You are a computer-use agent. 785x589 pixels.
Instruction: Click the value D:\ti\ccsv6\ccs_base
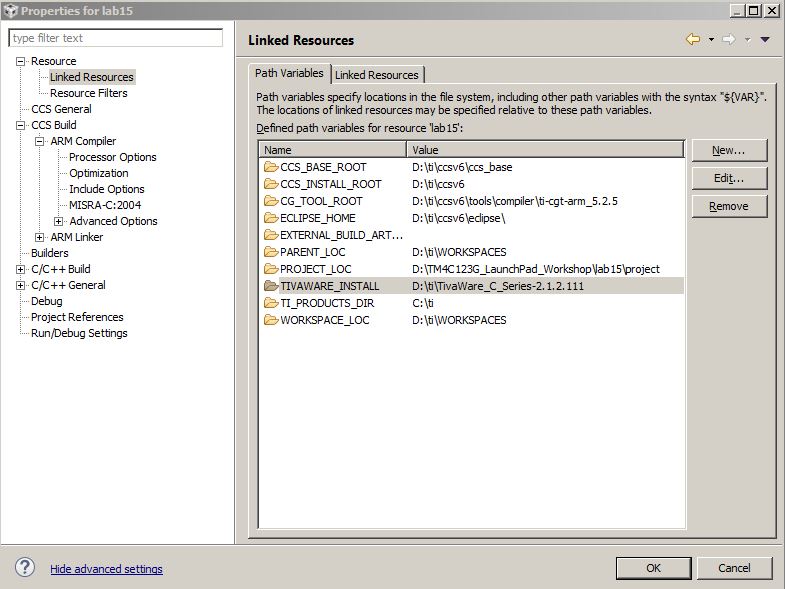(x=462, y=167)
